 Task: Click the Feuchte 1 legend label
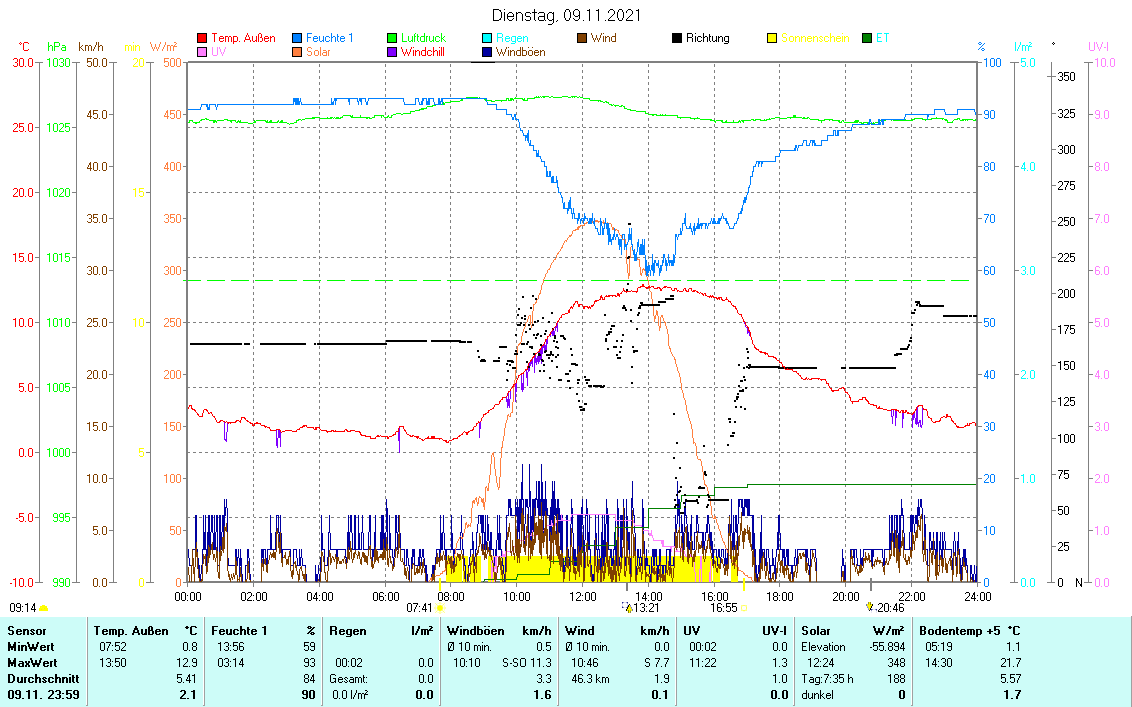pyautogui.click(x=330, y=38)
